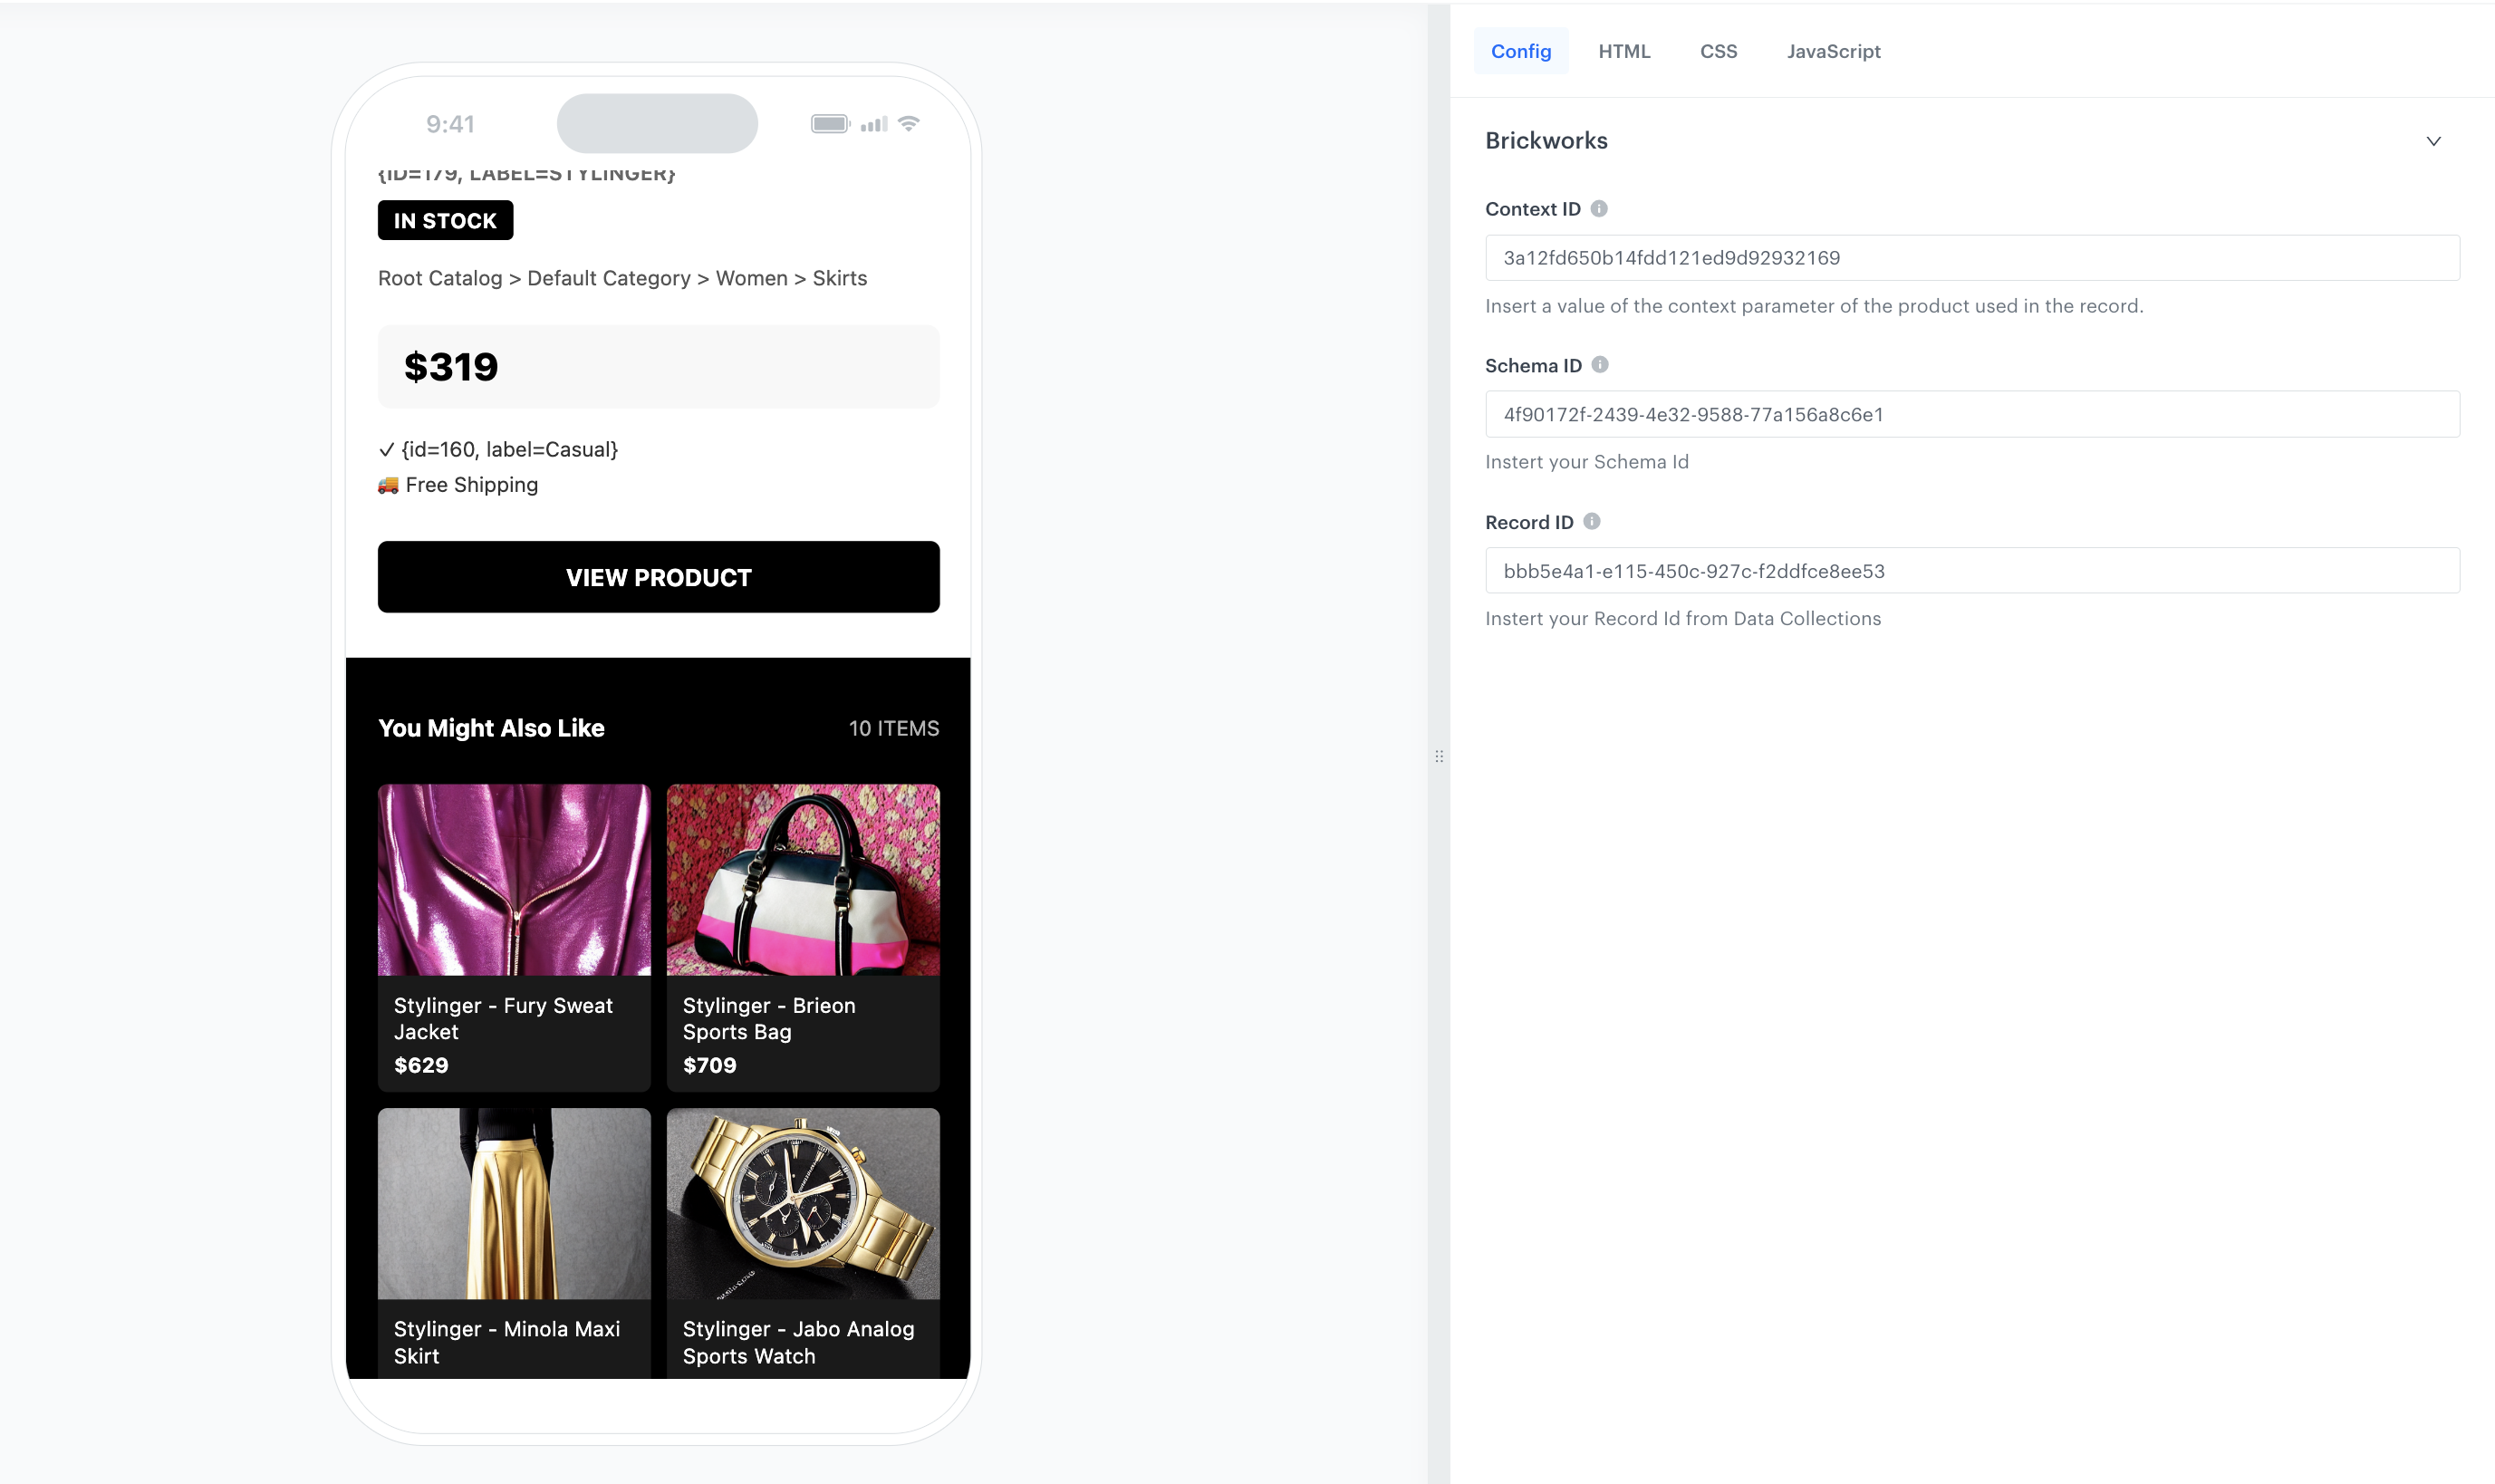This screenshot has width=2495, height=1484.
Task: Open the Fury Sweat Jacket thumbnail
Action: 514,880
